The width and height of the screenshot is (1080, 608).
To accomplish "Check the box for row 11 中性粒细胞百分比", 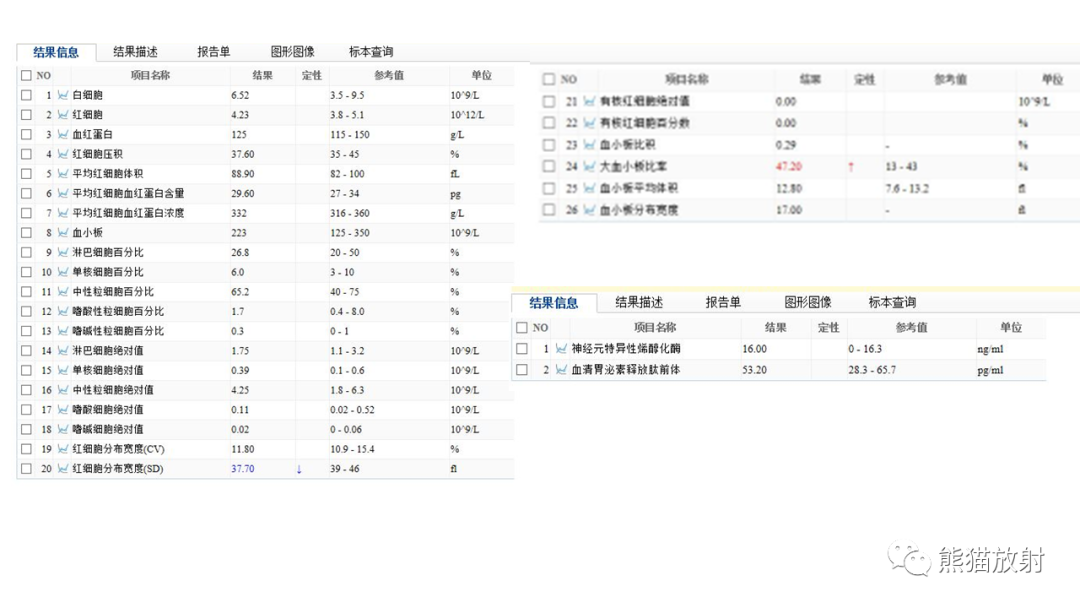I will pyautogui.click(x=26, y=292).
